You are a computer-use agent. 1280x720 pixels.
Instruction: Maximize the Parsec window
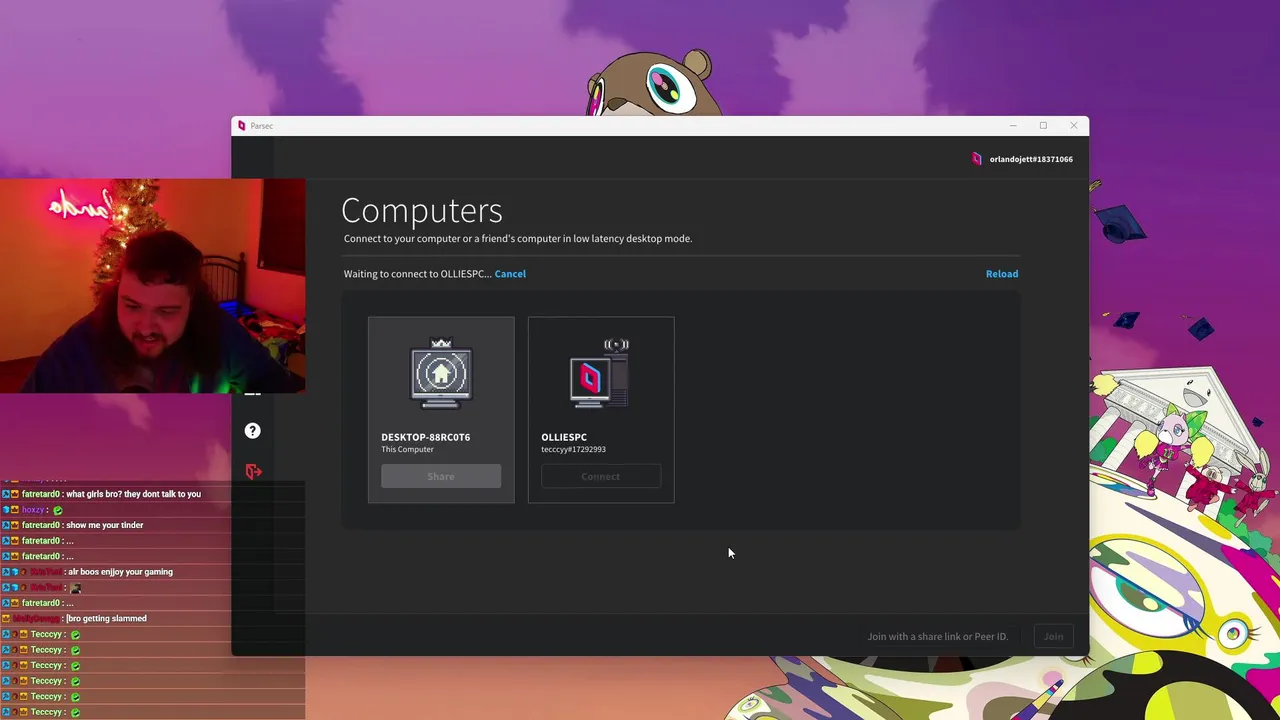point(1043,126)
